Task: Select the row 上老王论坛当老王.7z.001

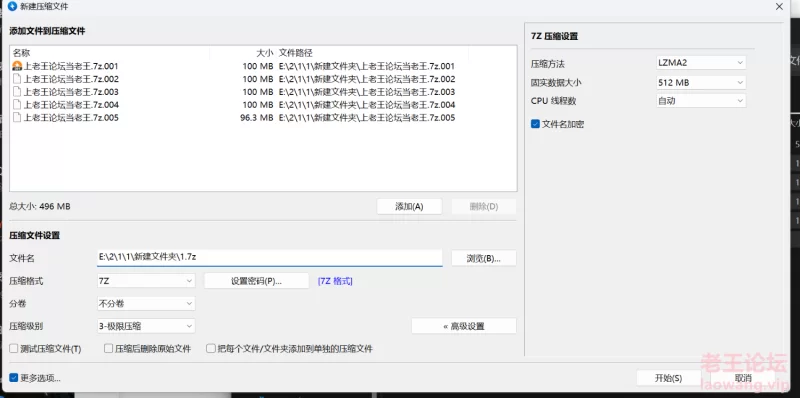Action: 263,66
